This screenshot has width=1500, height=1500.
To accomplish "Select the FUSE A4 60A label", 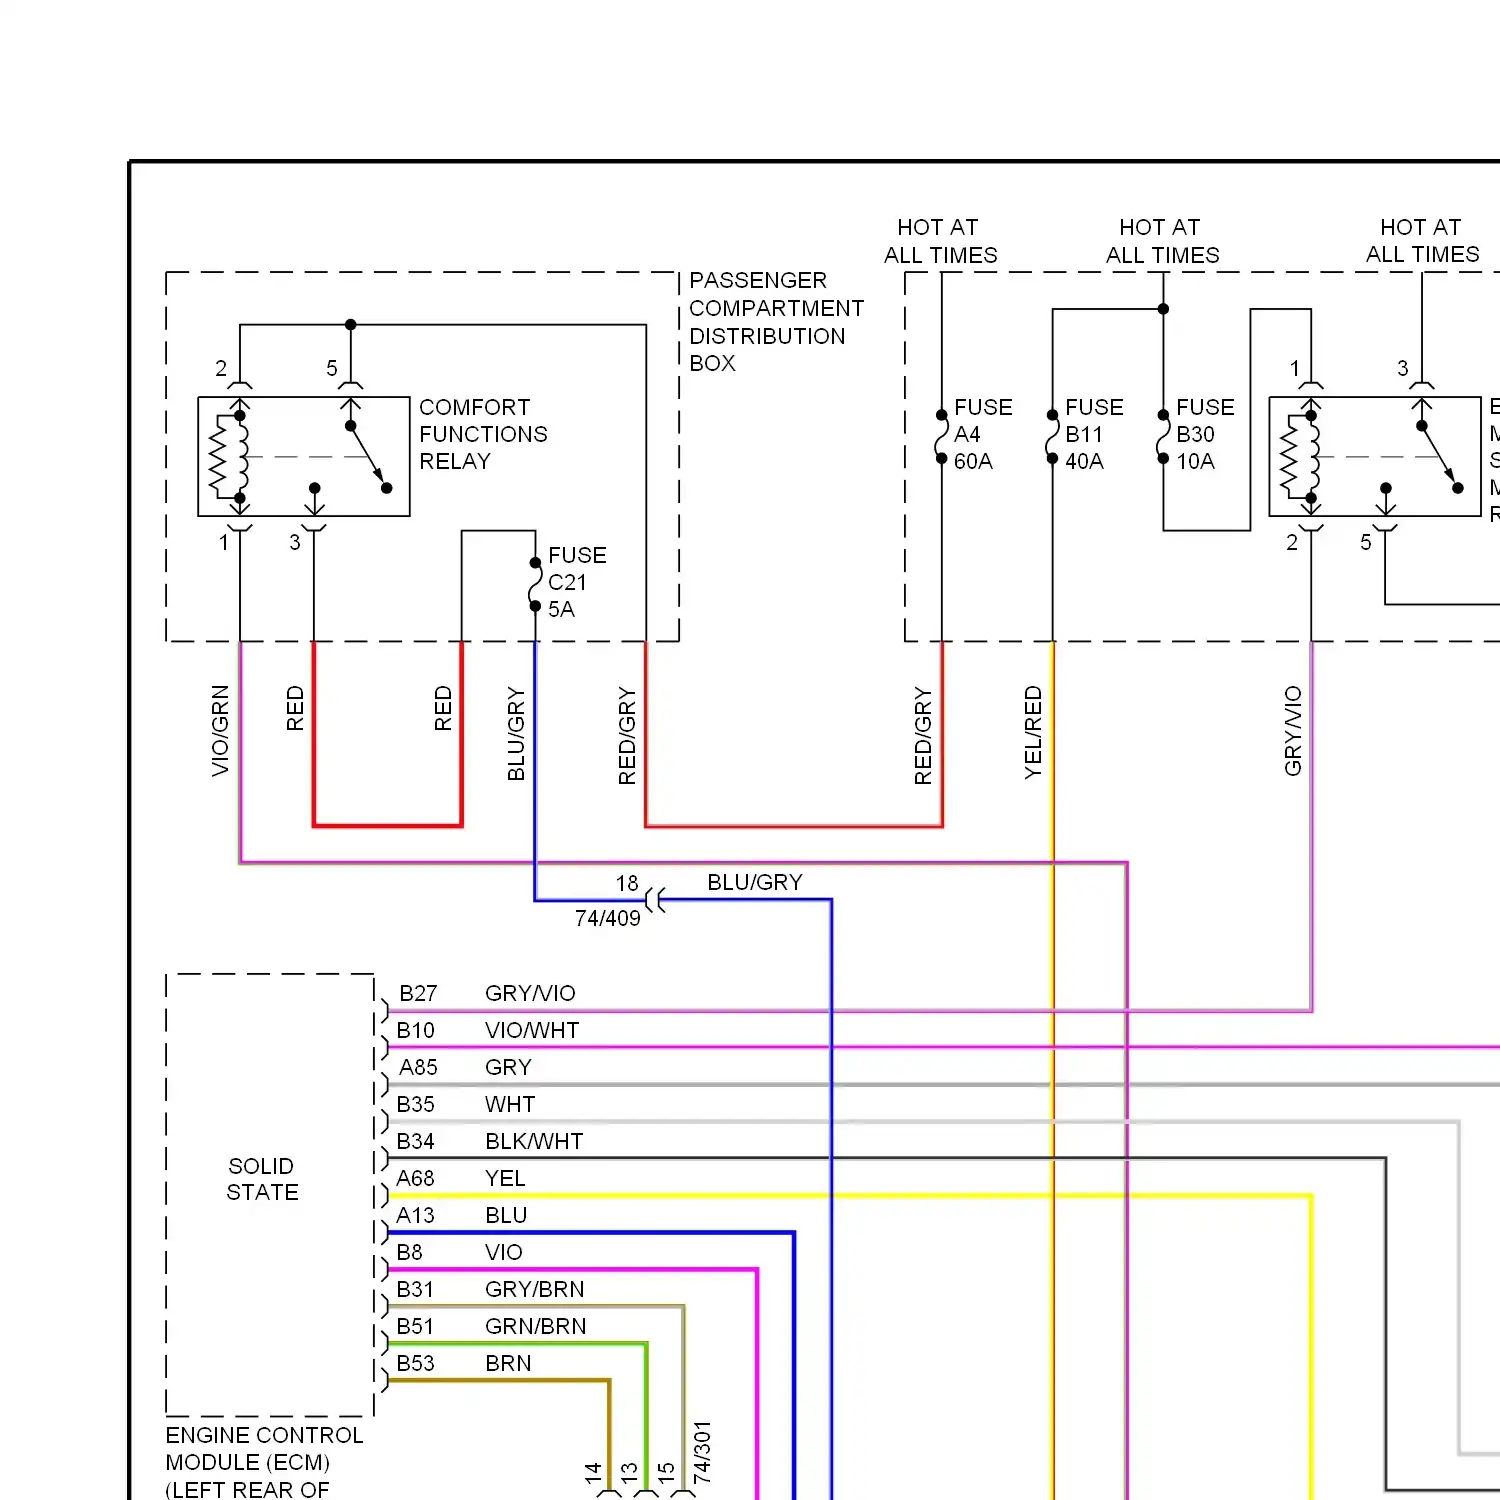I will click(983, 434).
